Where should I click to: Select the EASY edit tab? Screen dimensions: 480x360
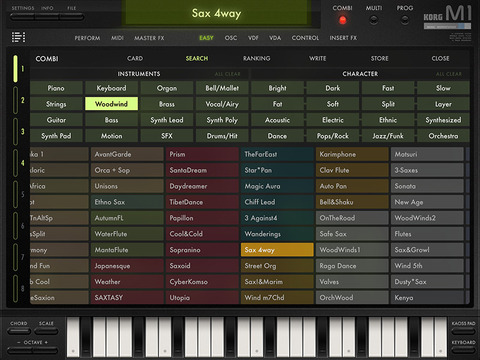(x=206, y=38)
